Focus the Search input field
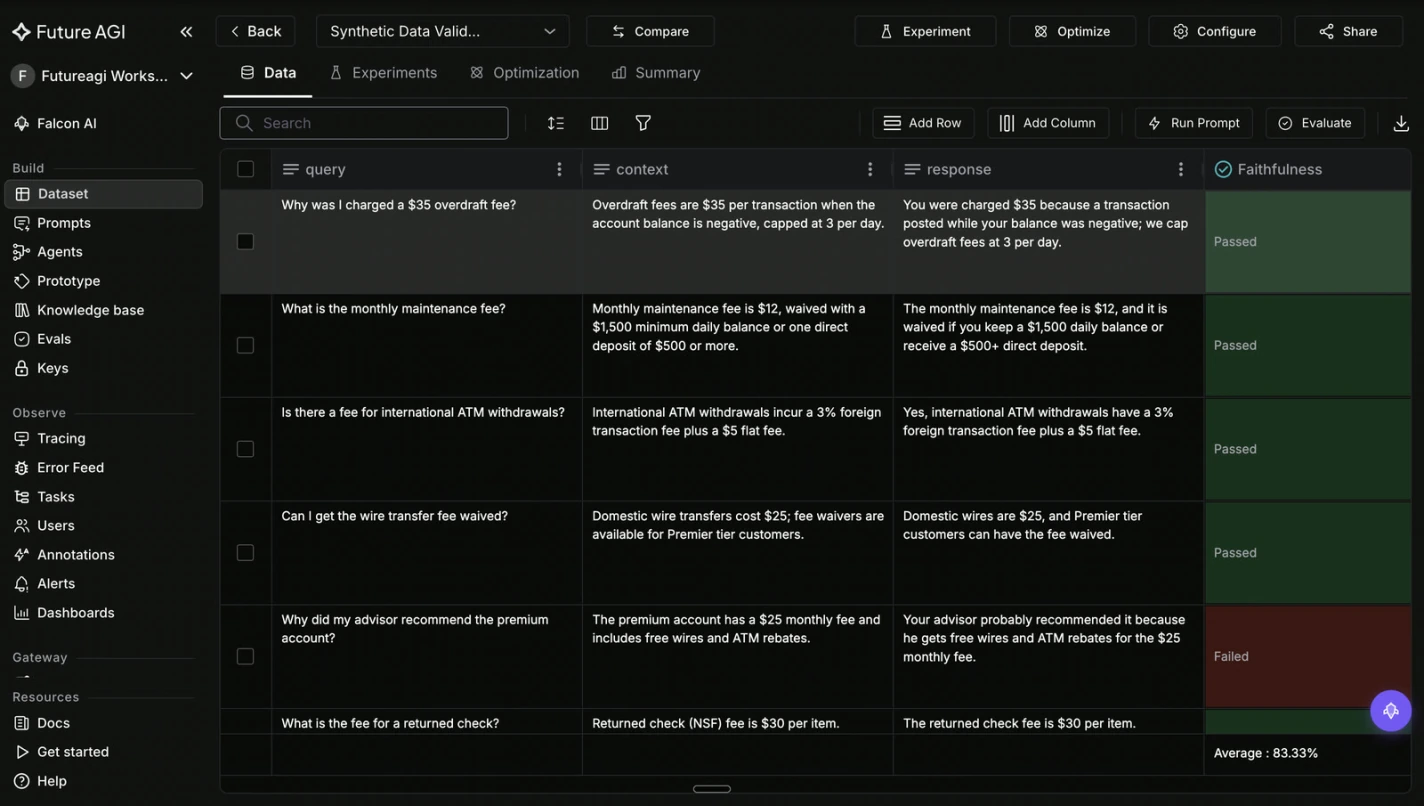Image resolution: width=1424 pixels, height=806 pixels. click(x=364, y=123)
